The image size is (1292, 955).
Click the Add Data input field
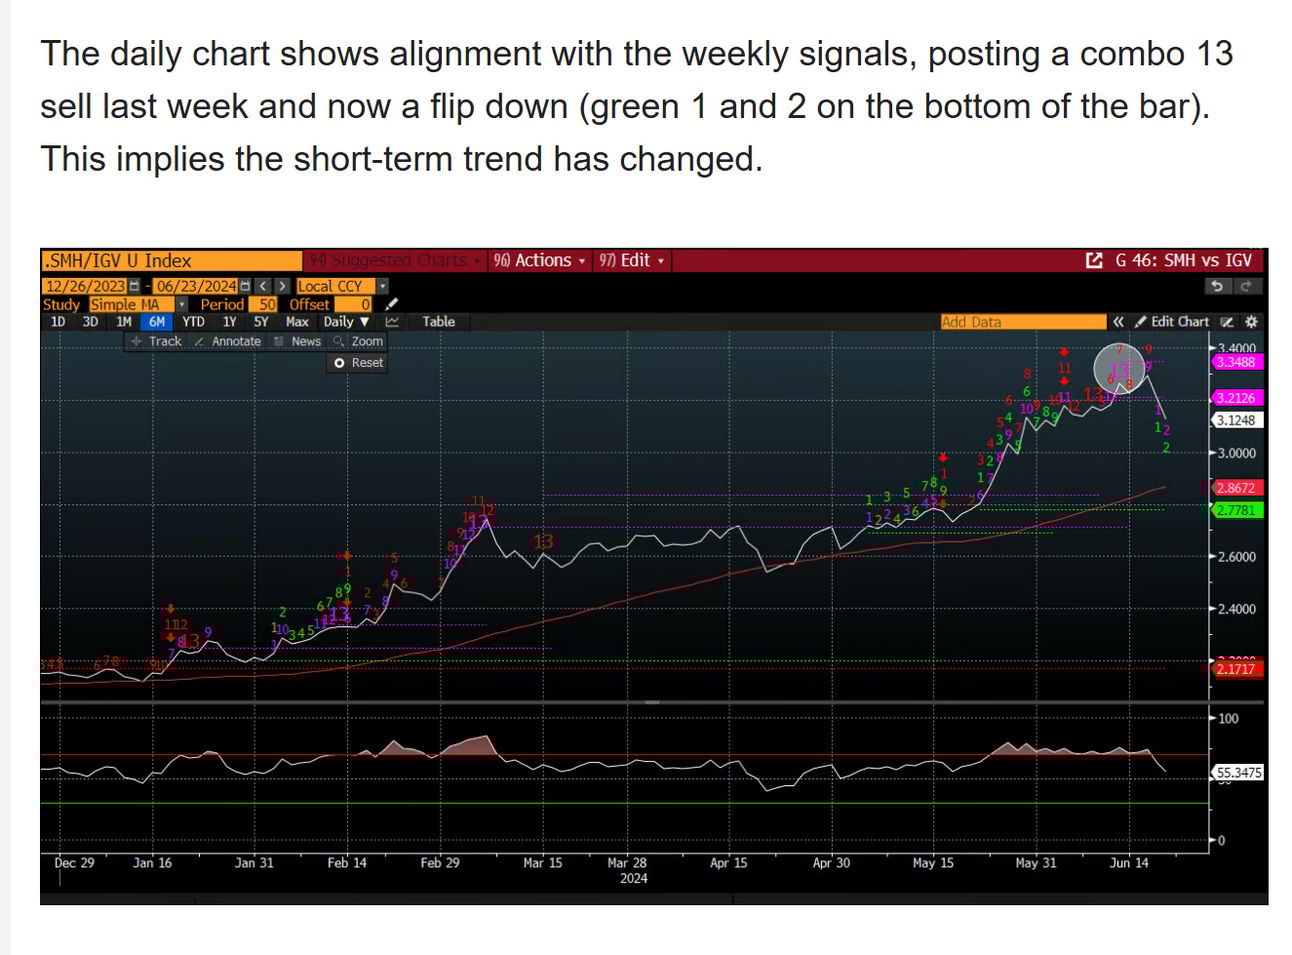[1022, 322]
